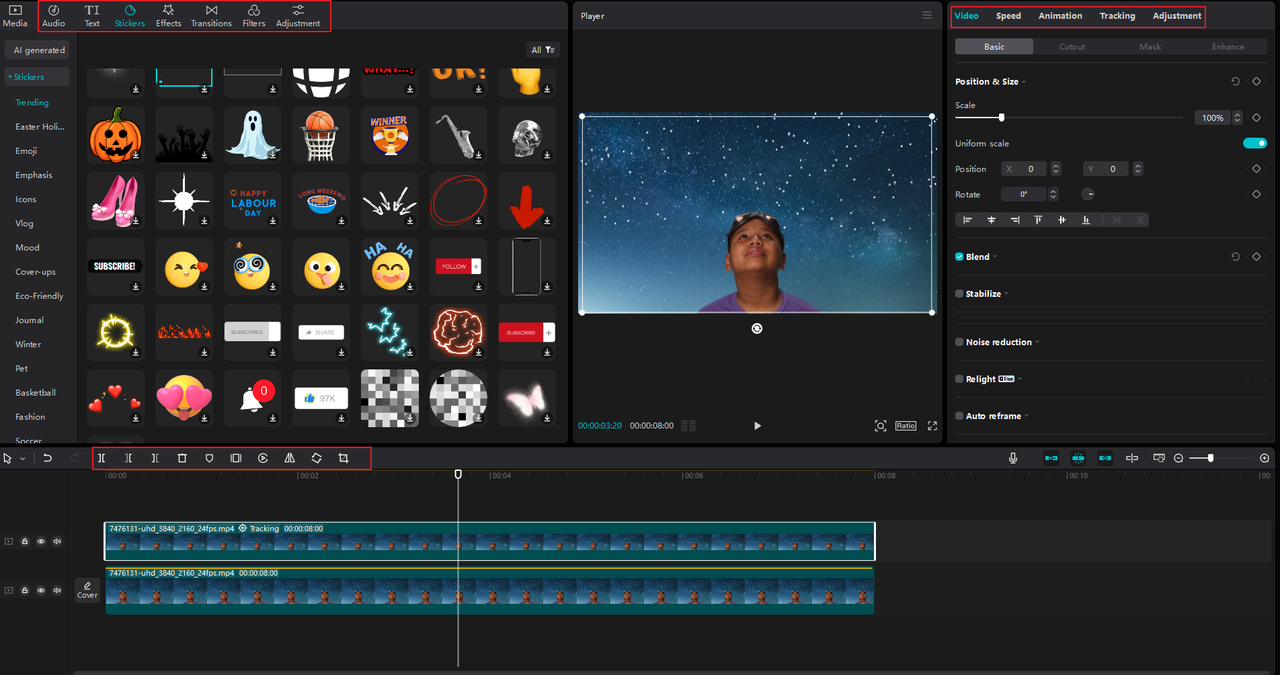Open the Text tab
Viewport: 1280px width, 675px height.
click(x=92, y=16)
